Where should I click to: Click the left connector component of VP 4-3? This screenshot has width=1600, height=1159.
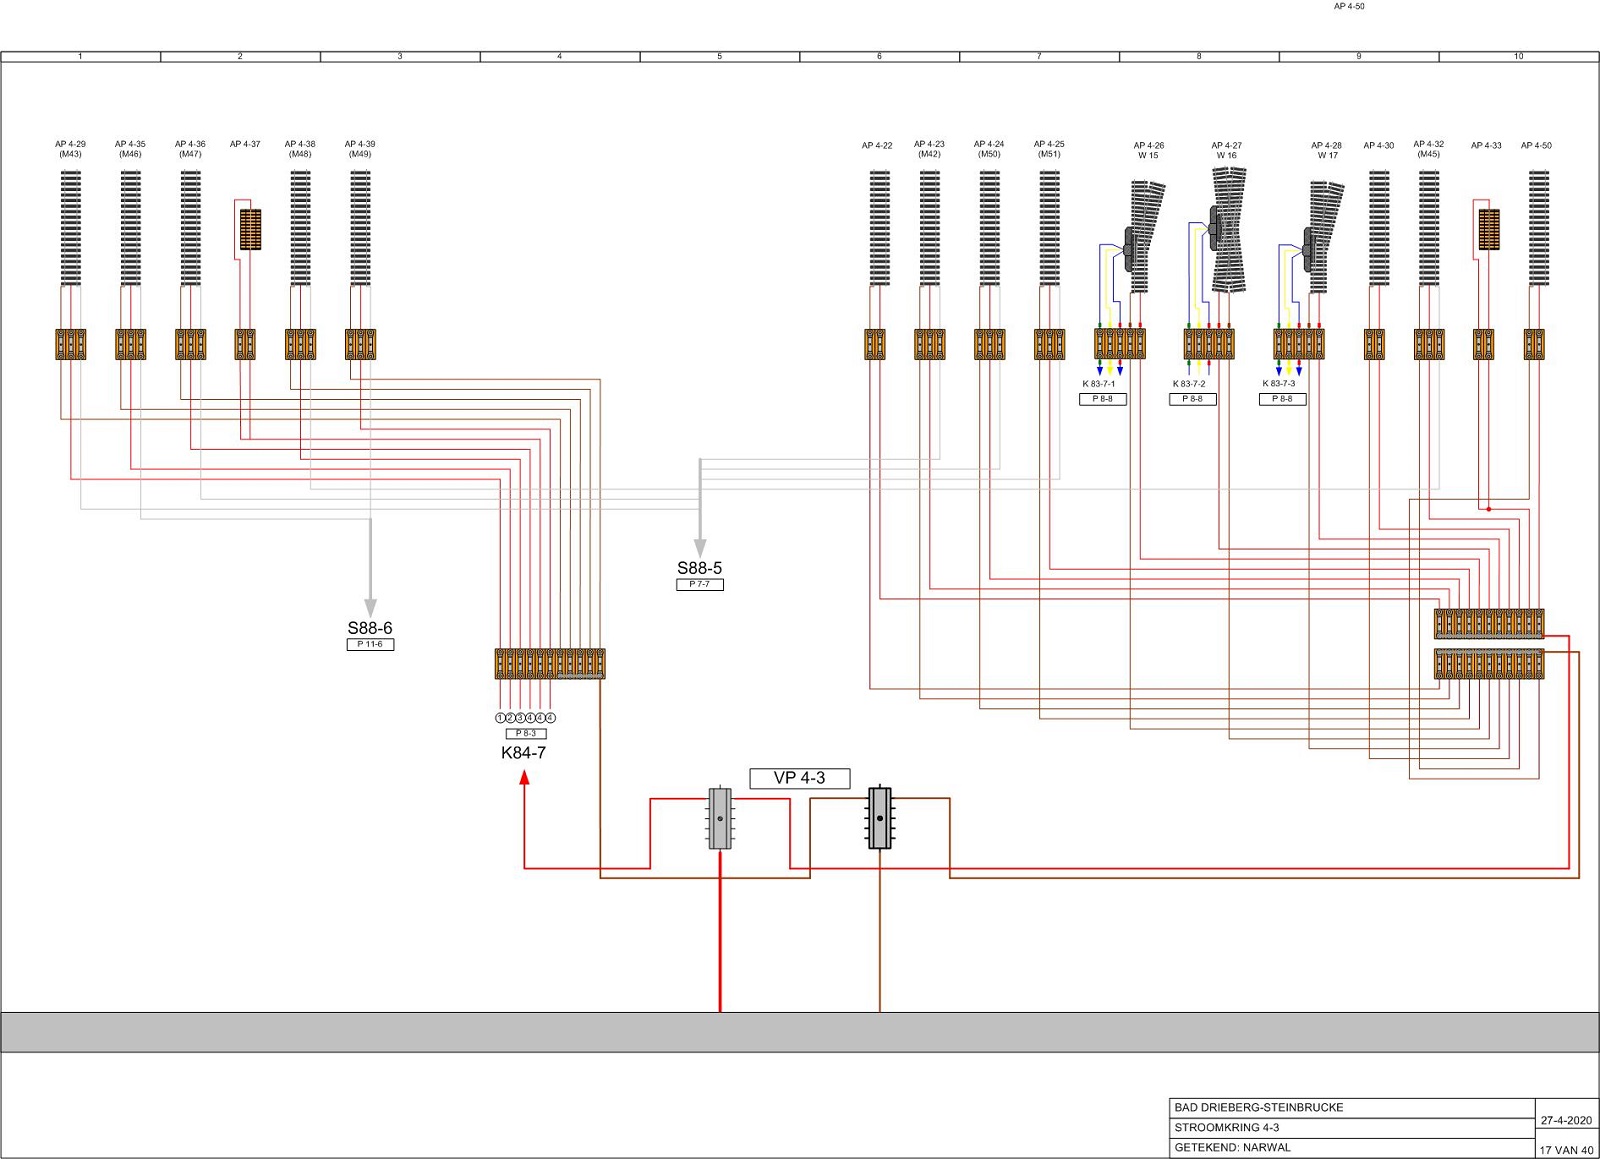[x=720, y=819]
